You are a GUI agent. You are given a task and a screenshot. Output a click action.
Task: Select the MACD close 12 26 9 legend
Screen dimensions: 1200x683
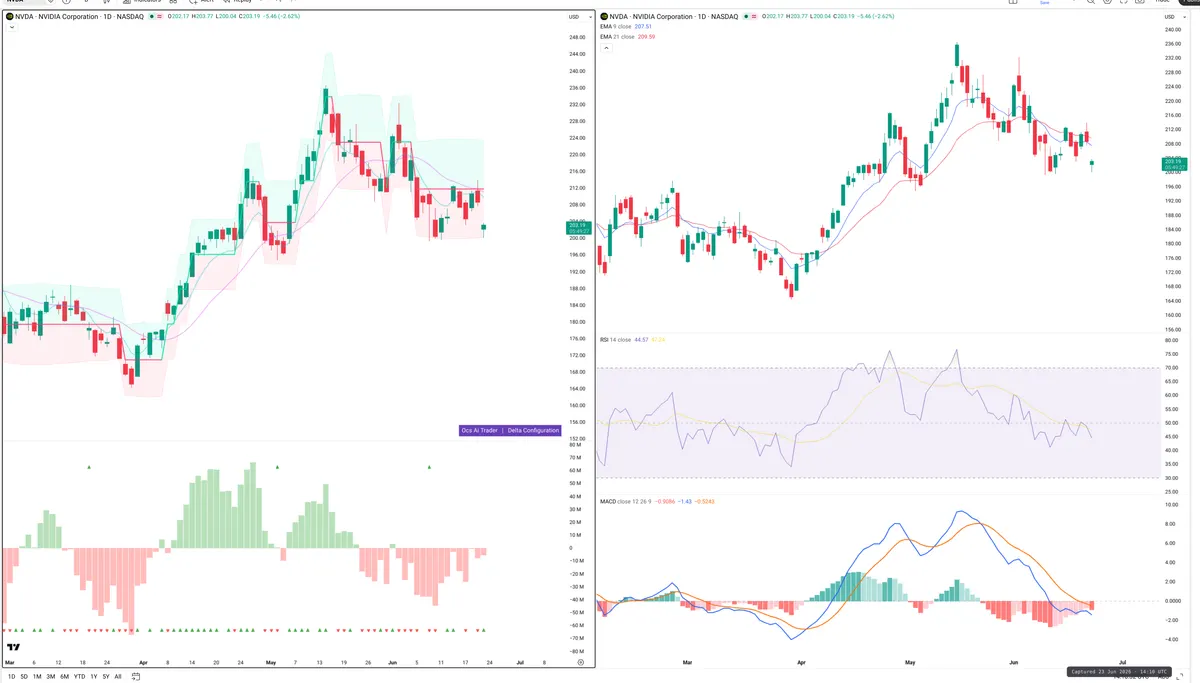pyautogui.click(x=625, y=501)
